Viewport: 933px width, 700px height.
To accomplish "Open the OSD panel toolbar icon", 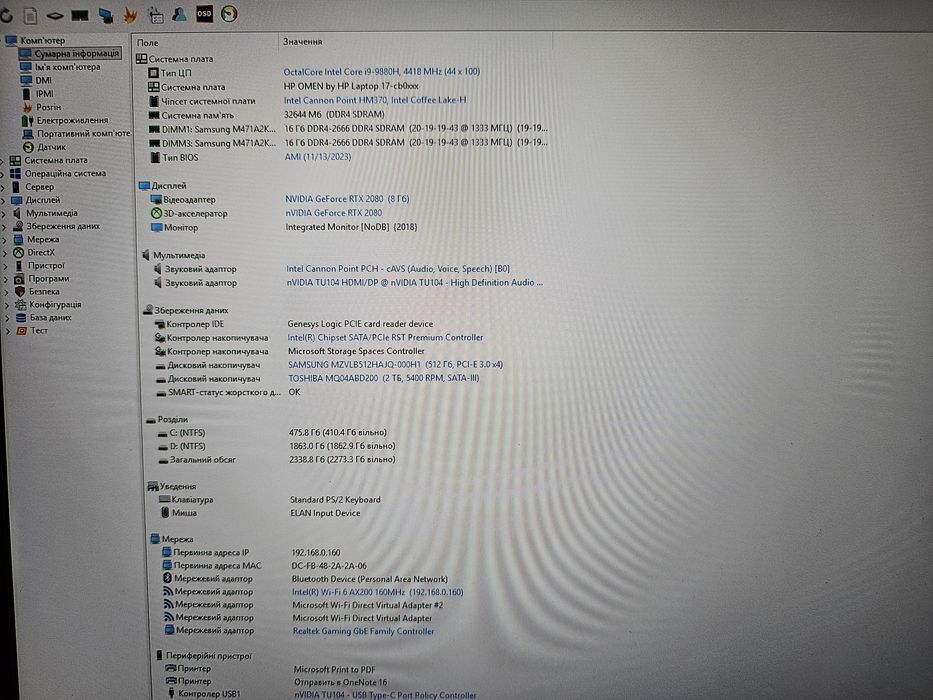I will (204, 14).
